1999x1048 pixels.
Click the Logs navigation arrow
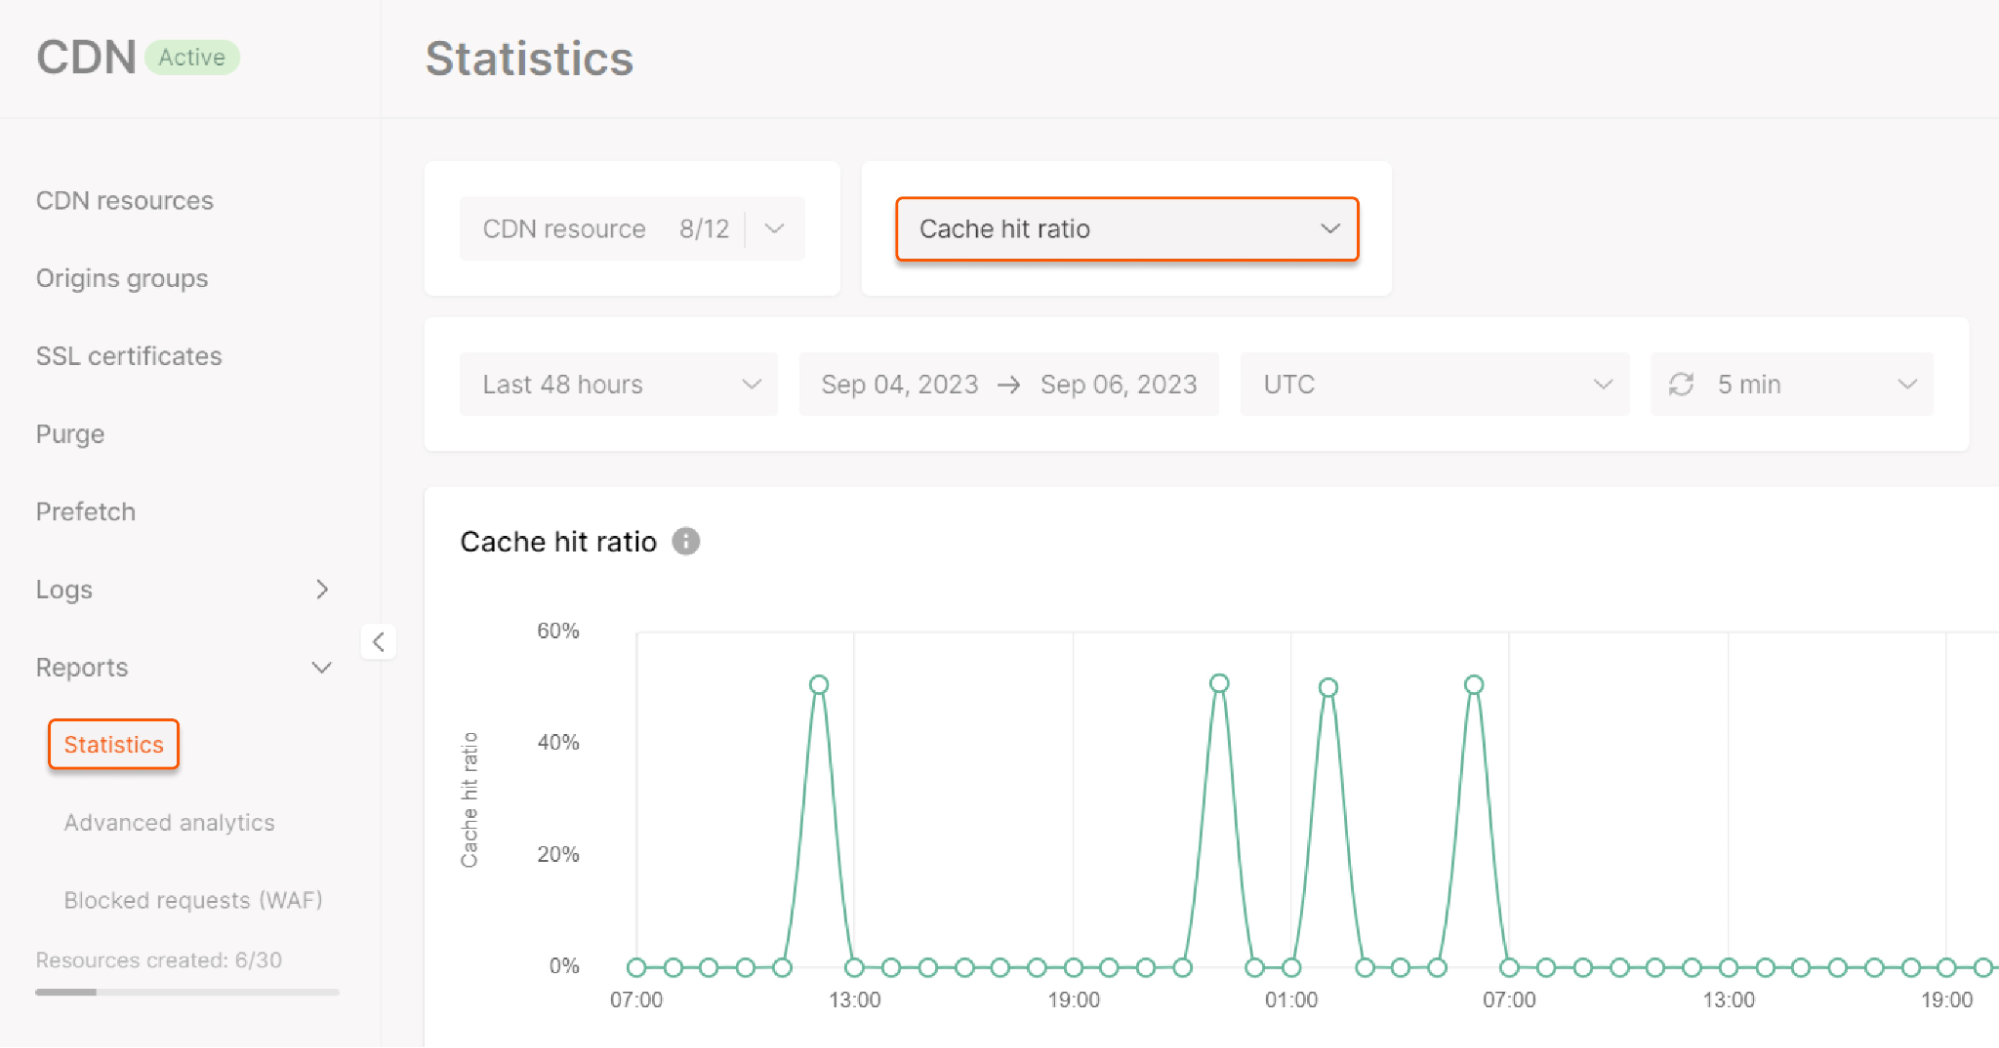point(321,589)
